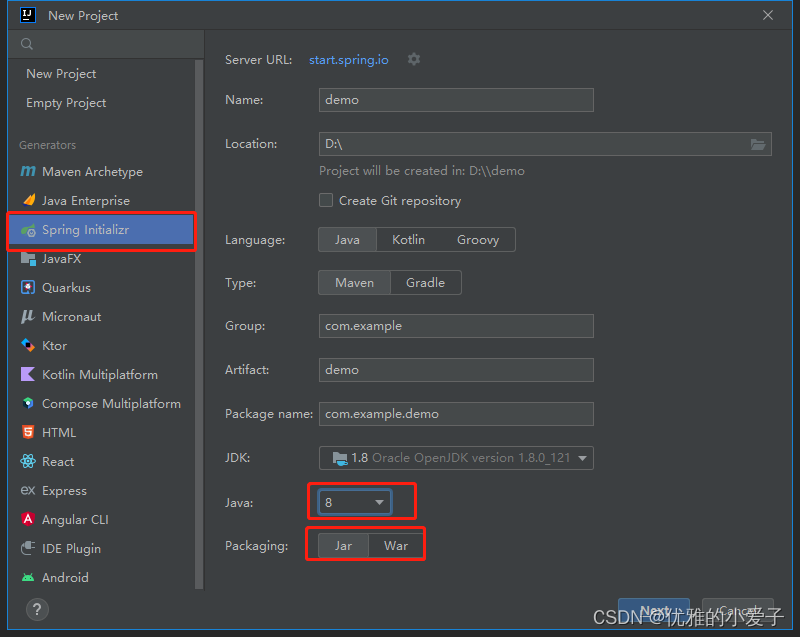Click the IDE Plugin icon
This screenshot has height=637, width=800.
click(28, 548)
